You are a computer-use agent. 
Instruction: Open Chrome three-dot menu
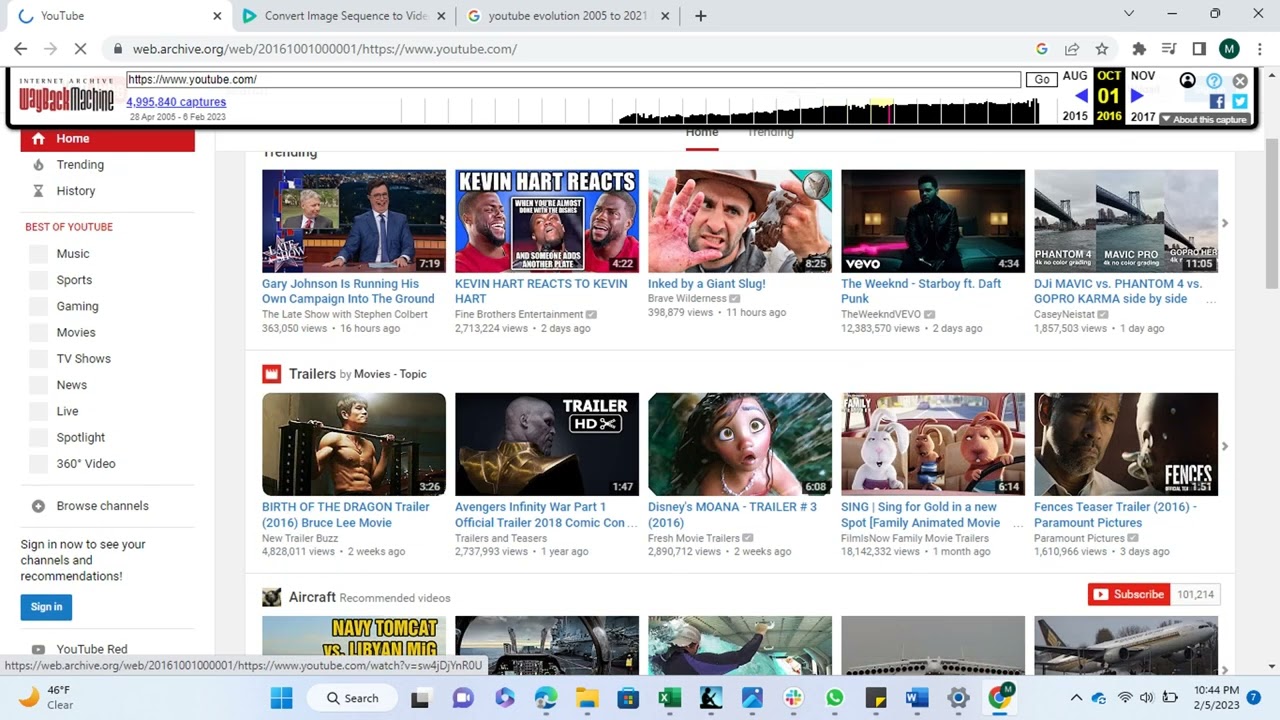(x=1258, y=49)
